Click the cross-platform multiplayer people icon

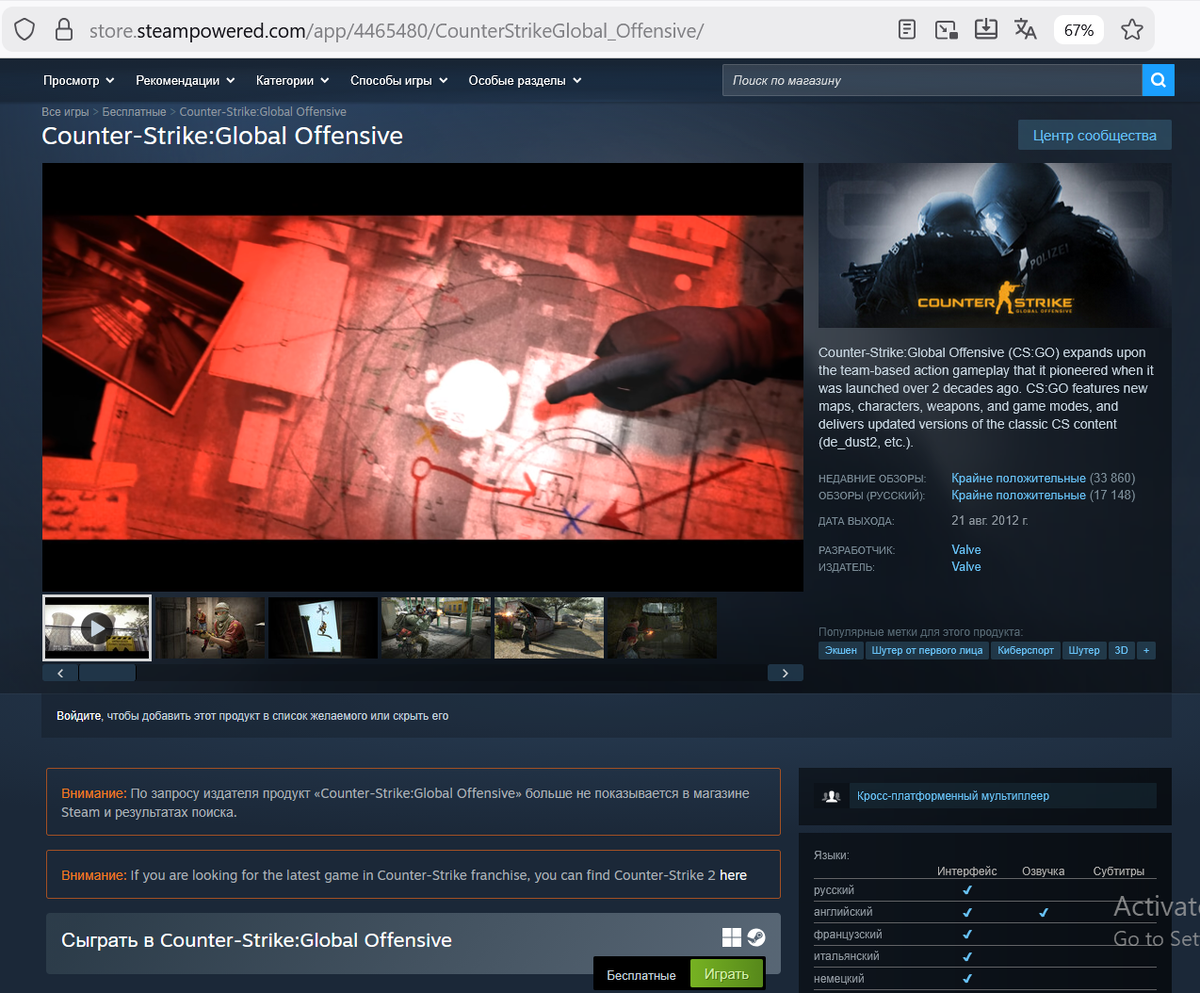pyautogui.click(x=831, y=796)
